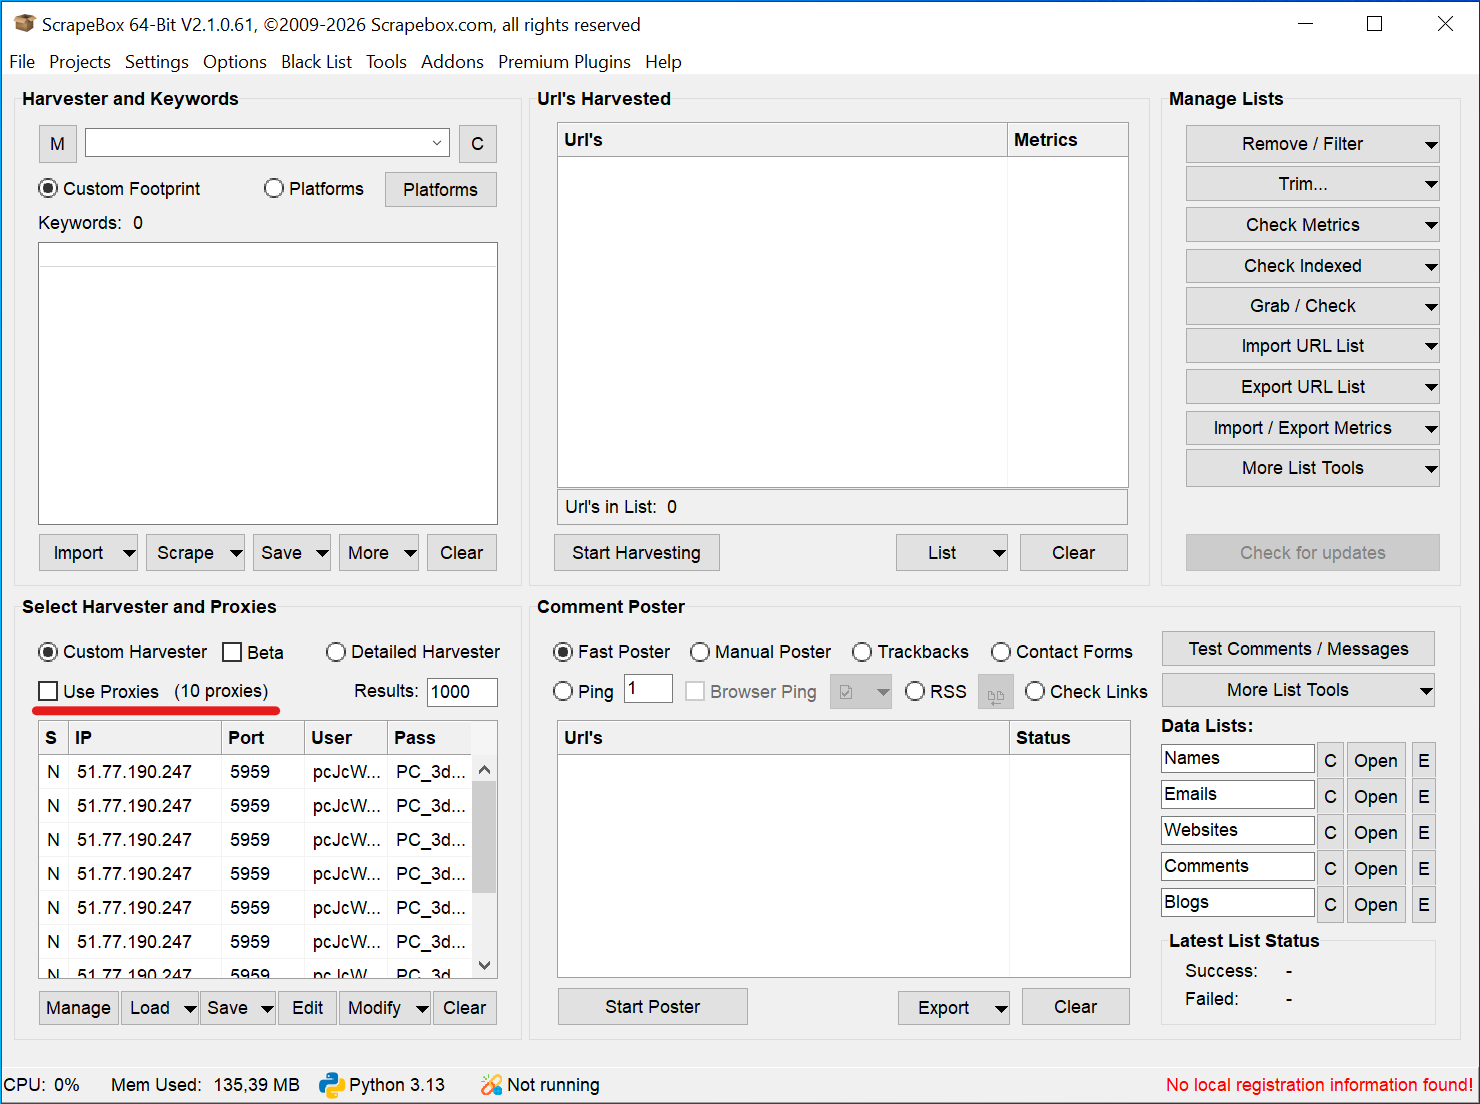The height and width of the screenshot is (1104, 1480).
Task: Click the C button next to Websites
Action: (1330, 833)
